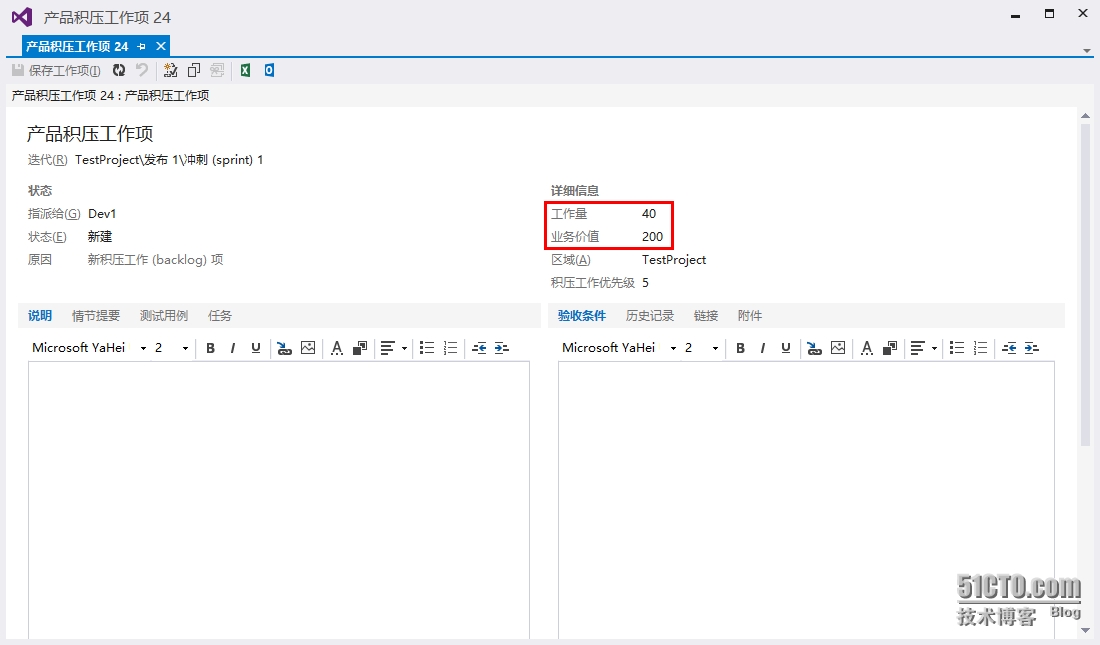The height and width of the screenshot is (645, 1100).
Task: Decrease indent in 验收条件 editor
Action: [1009, 348]
